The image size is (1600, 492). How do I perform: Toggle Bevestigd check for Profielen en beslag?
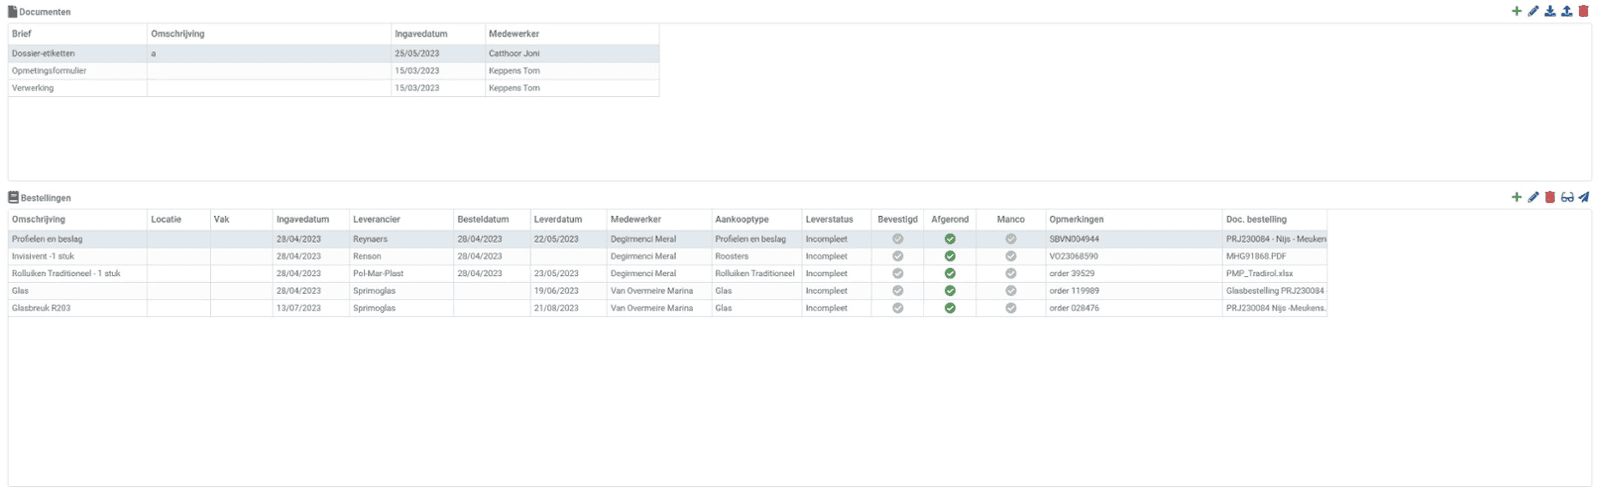(x=897, y=239)
